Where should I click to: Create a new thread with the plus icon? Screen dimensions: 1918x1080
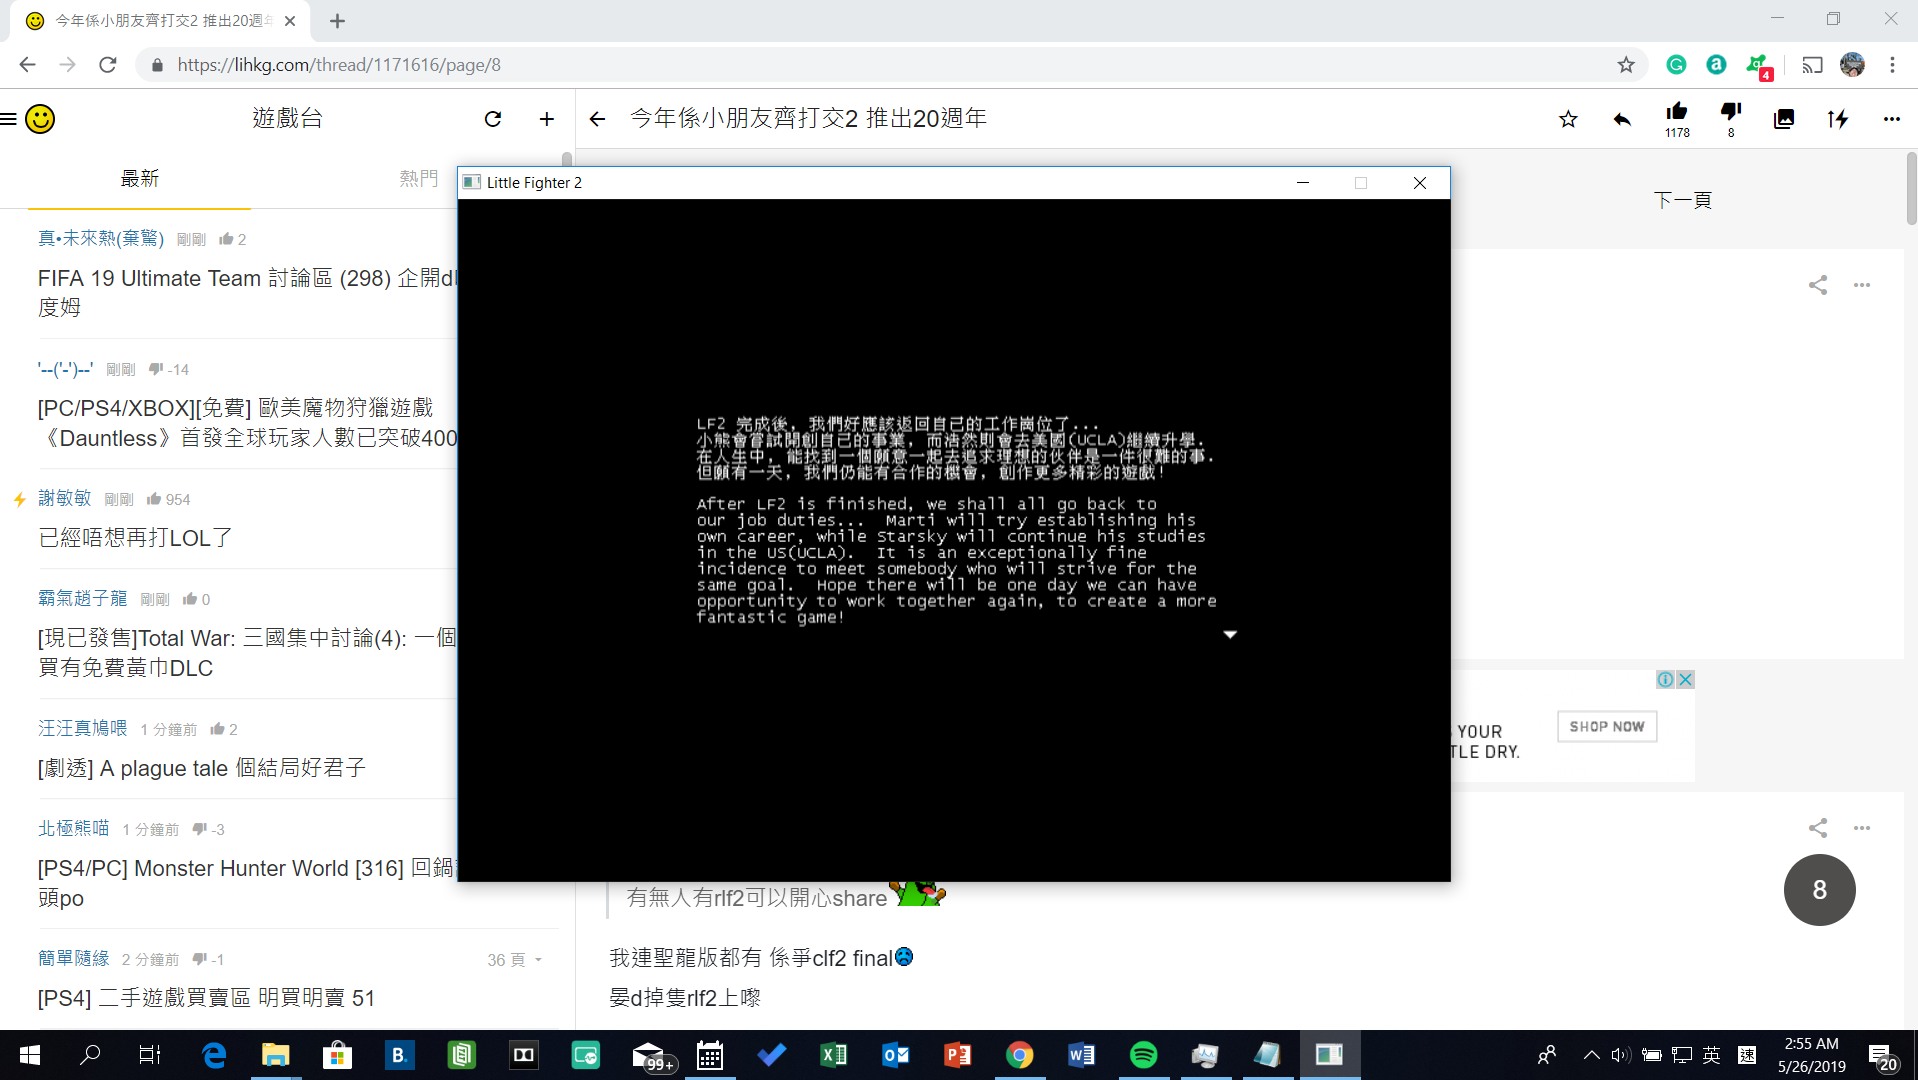547,119
